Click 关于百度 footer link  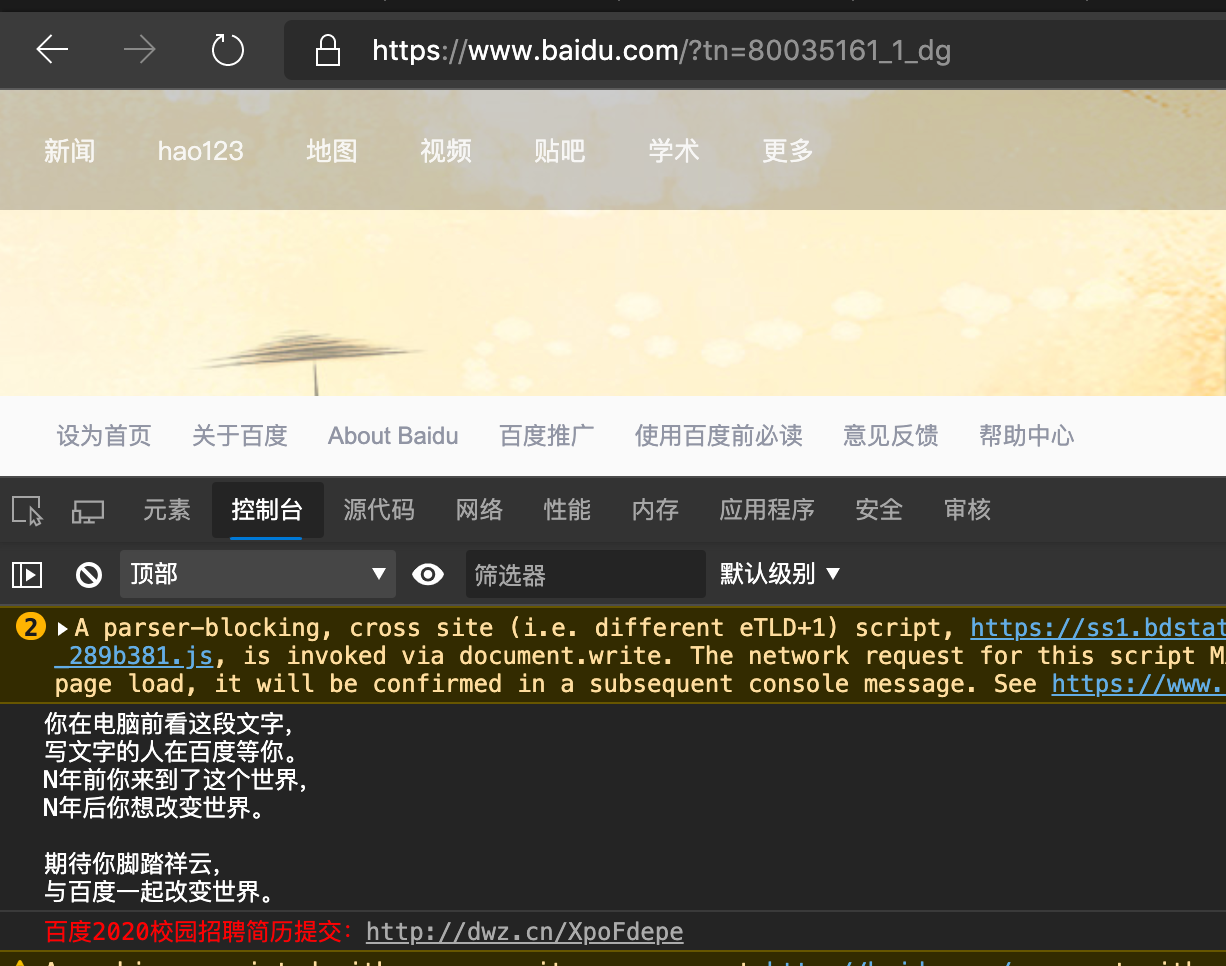pos(240,436)
